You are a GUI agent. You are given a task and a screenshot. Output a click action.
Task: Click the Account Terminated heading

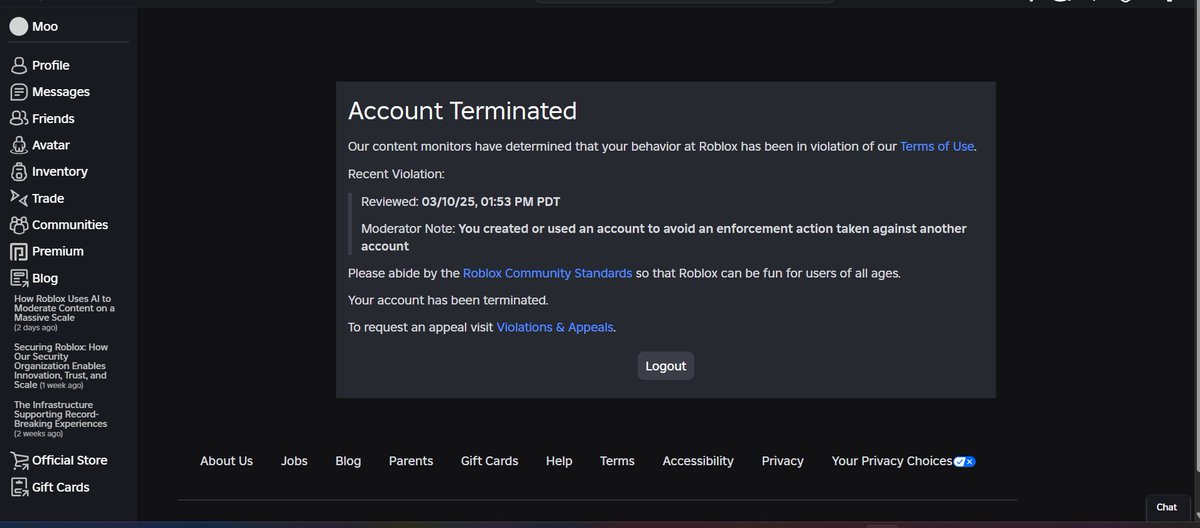pyautogui.click(x=462, y=111)
